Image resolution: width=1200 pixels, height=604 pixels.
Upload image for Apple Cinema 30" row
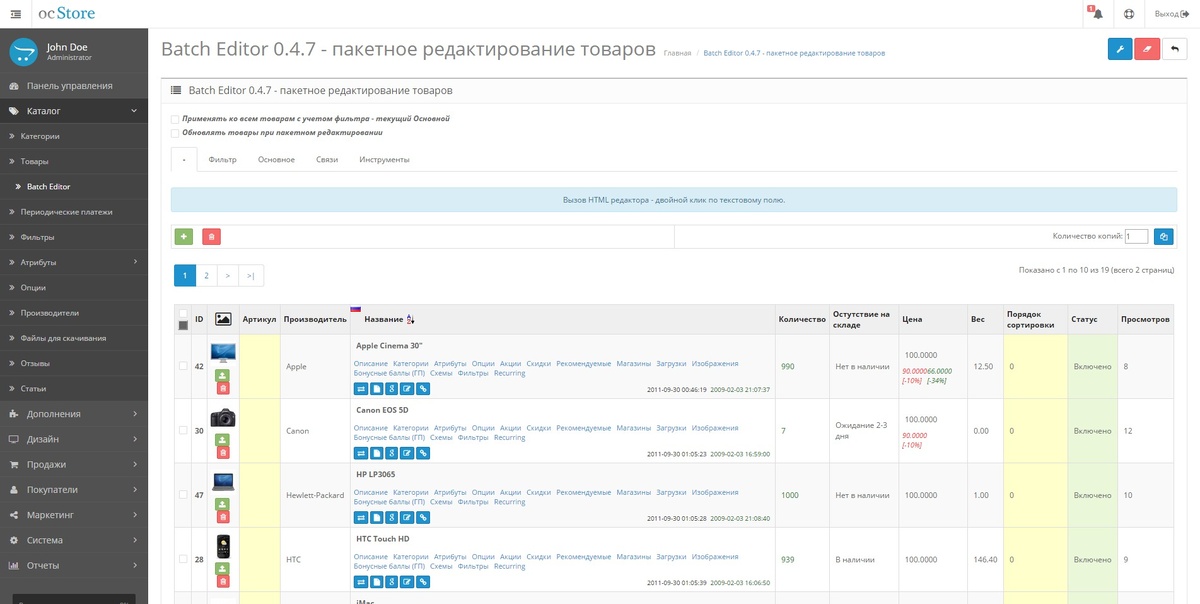point(222,375)
